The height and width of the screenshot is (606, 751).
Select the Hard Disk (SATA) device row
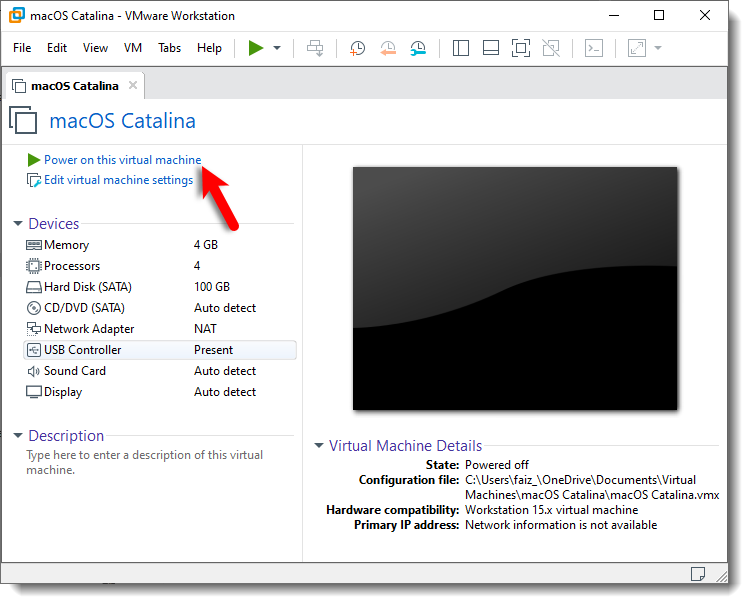[x=160, y=287]
